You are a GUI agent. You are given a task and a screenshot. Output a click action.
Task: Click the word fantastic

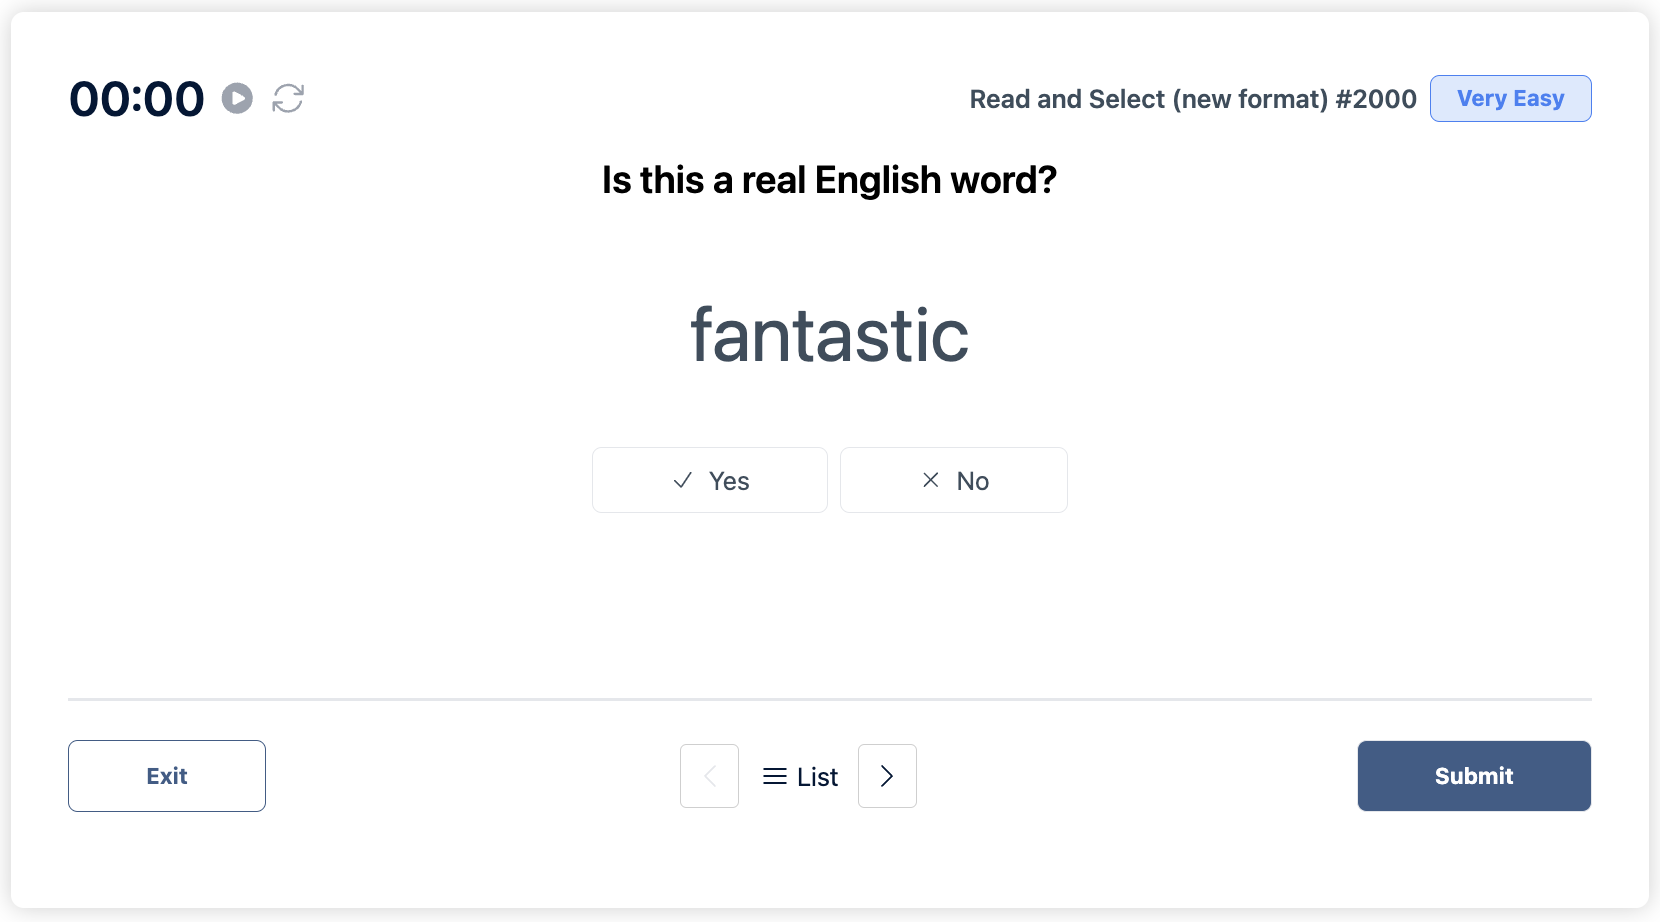click(829, 336)
